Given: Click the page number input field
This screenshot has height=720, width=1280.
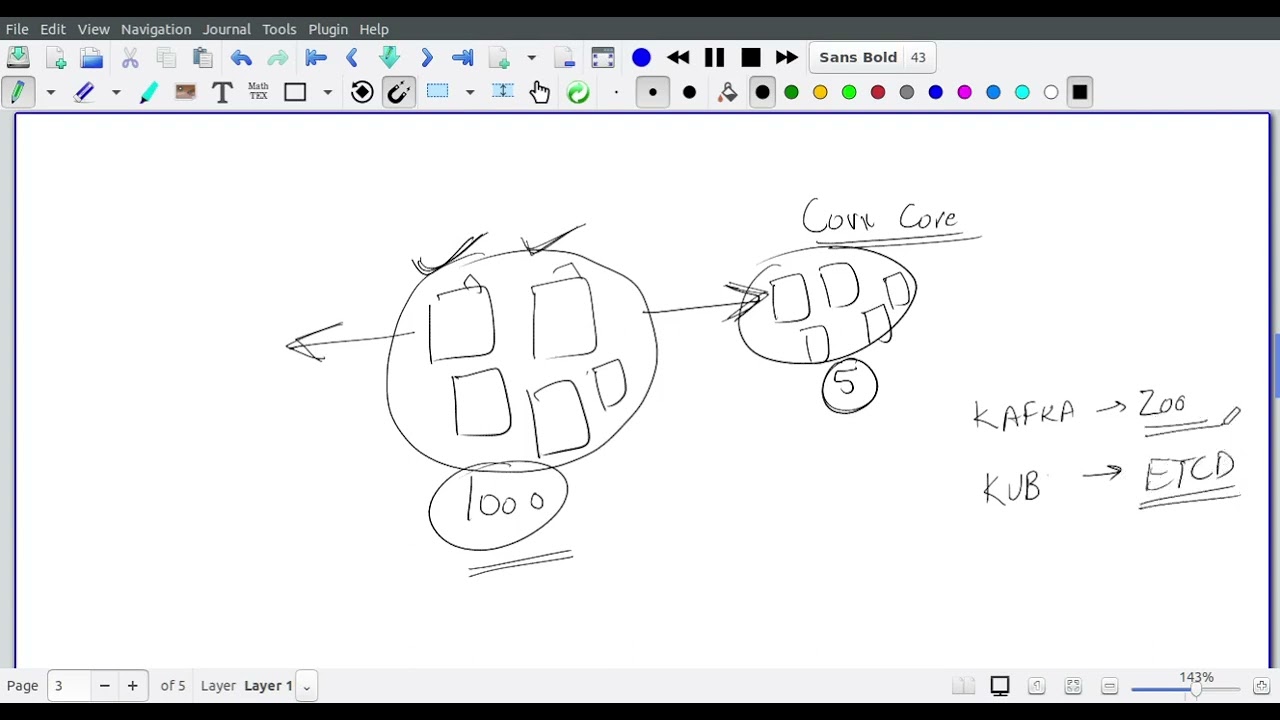Looking at the screenshot, I should pos(70,686).
